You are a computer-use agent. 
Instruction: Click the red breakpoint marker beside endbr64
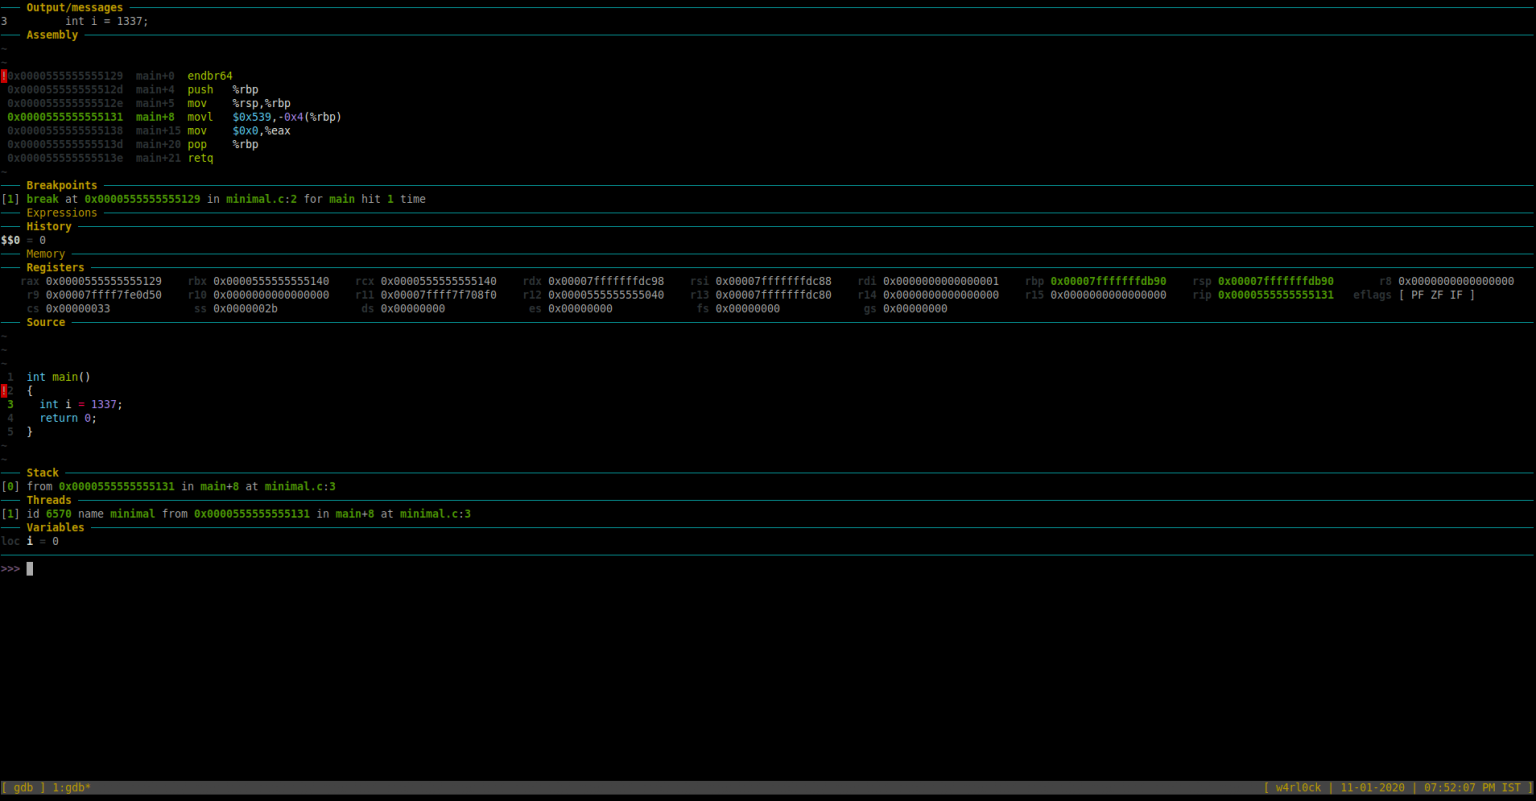click(x=4, y=76)
